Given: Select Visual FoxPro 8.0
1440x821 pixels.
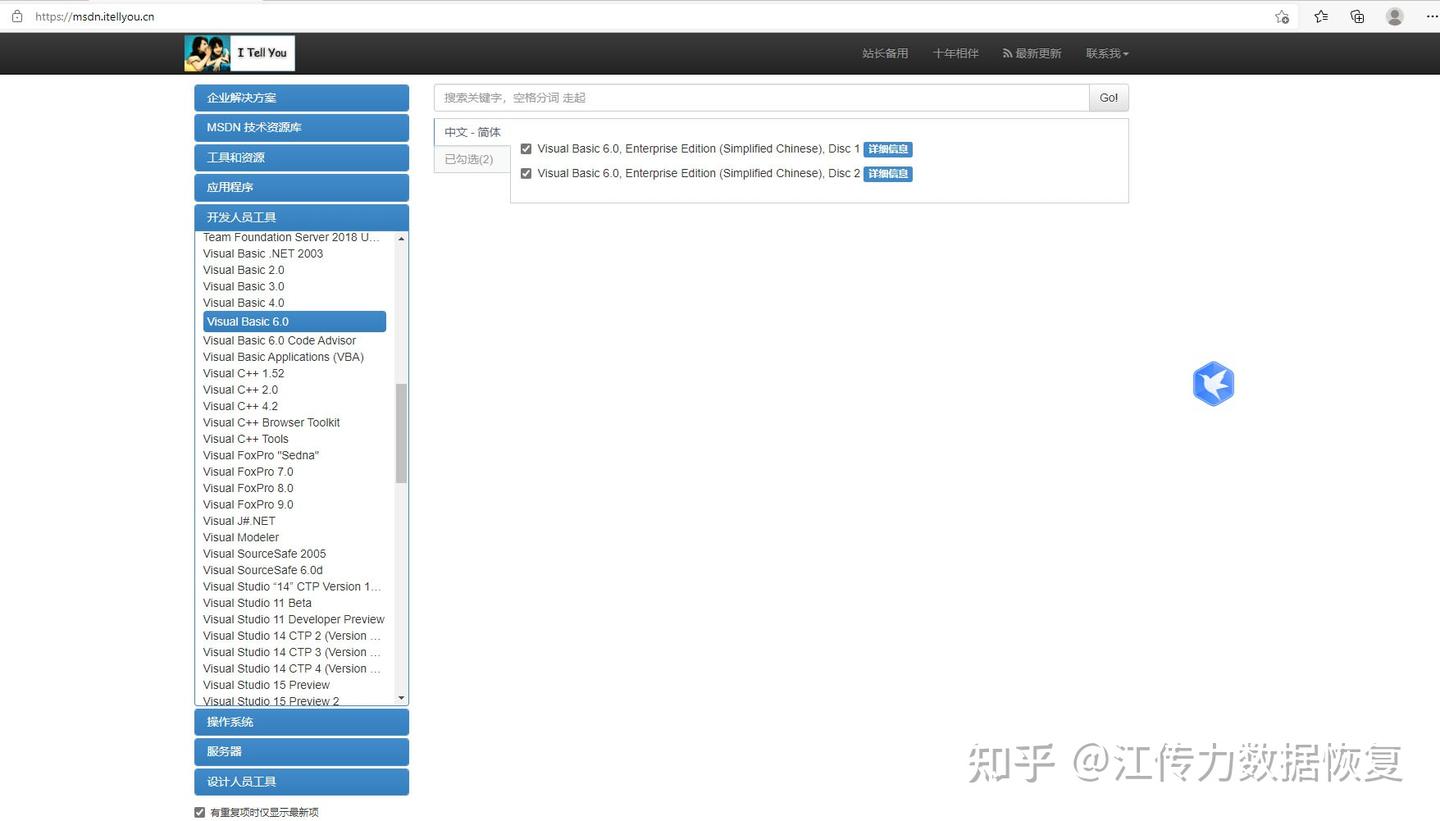Looking at the screenshot, I should click(x=248, y=488).
